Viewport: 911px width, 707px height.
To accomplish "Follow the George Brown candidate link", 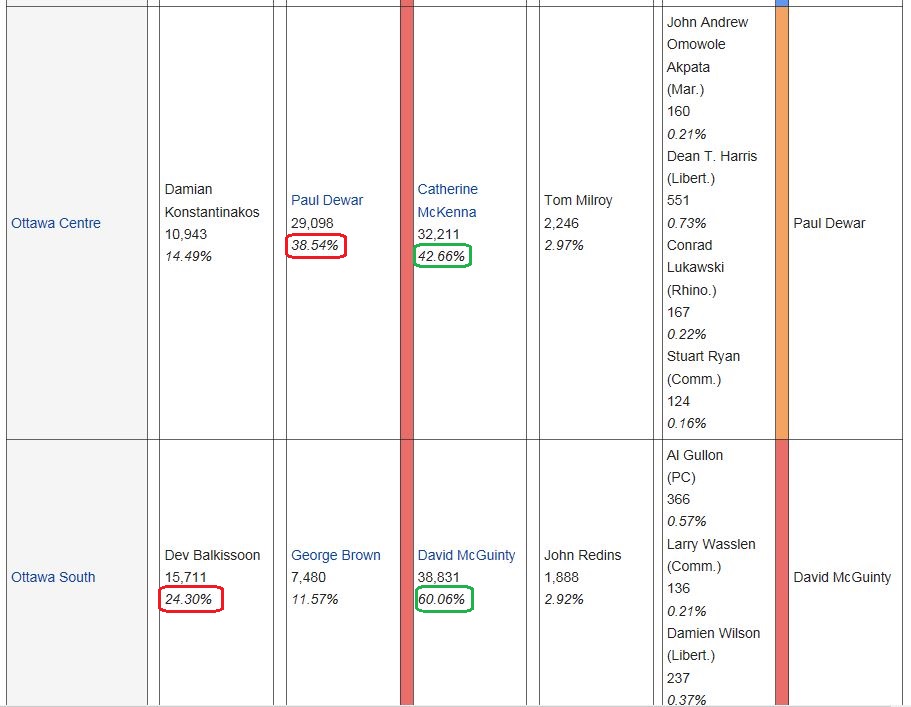I will (x=335, y=555).
